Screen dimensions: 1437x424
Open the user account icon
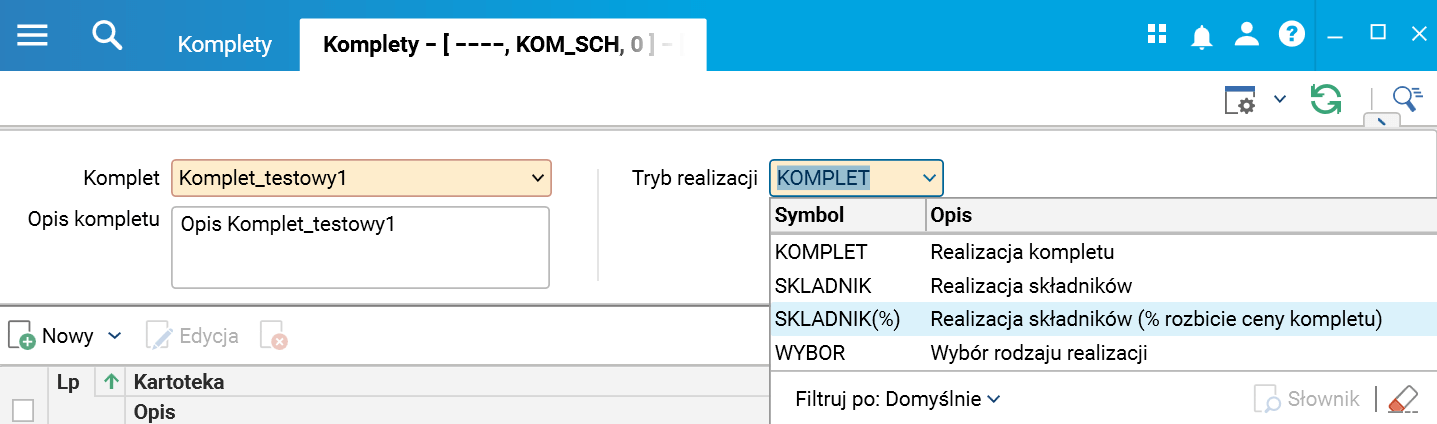(1246, 34)
